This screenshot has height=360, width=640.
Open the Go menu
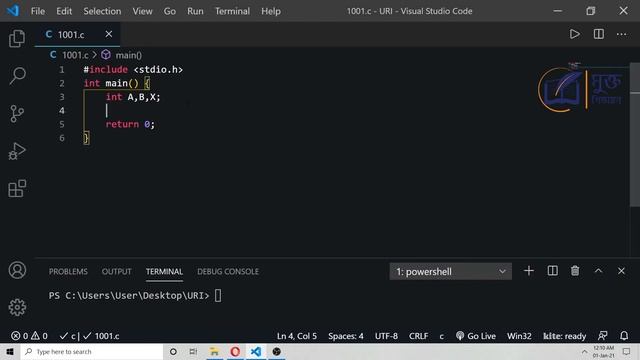(x=170, y=11)
